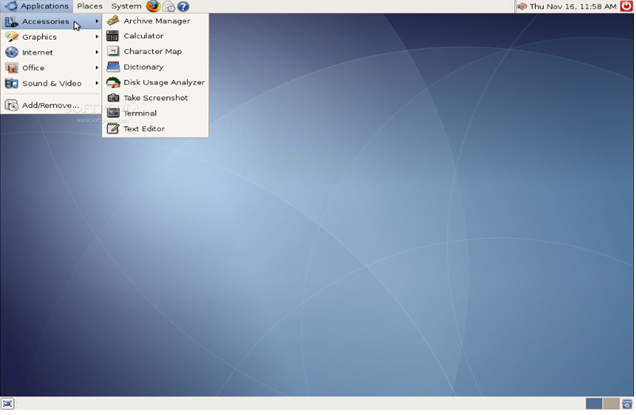
Task: Expand the Internet submenu
Action: pos(38,52)
